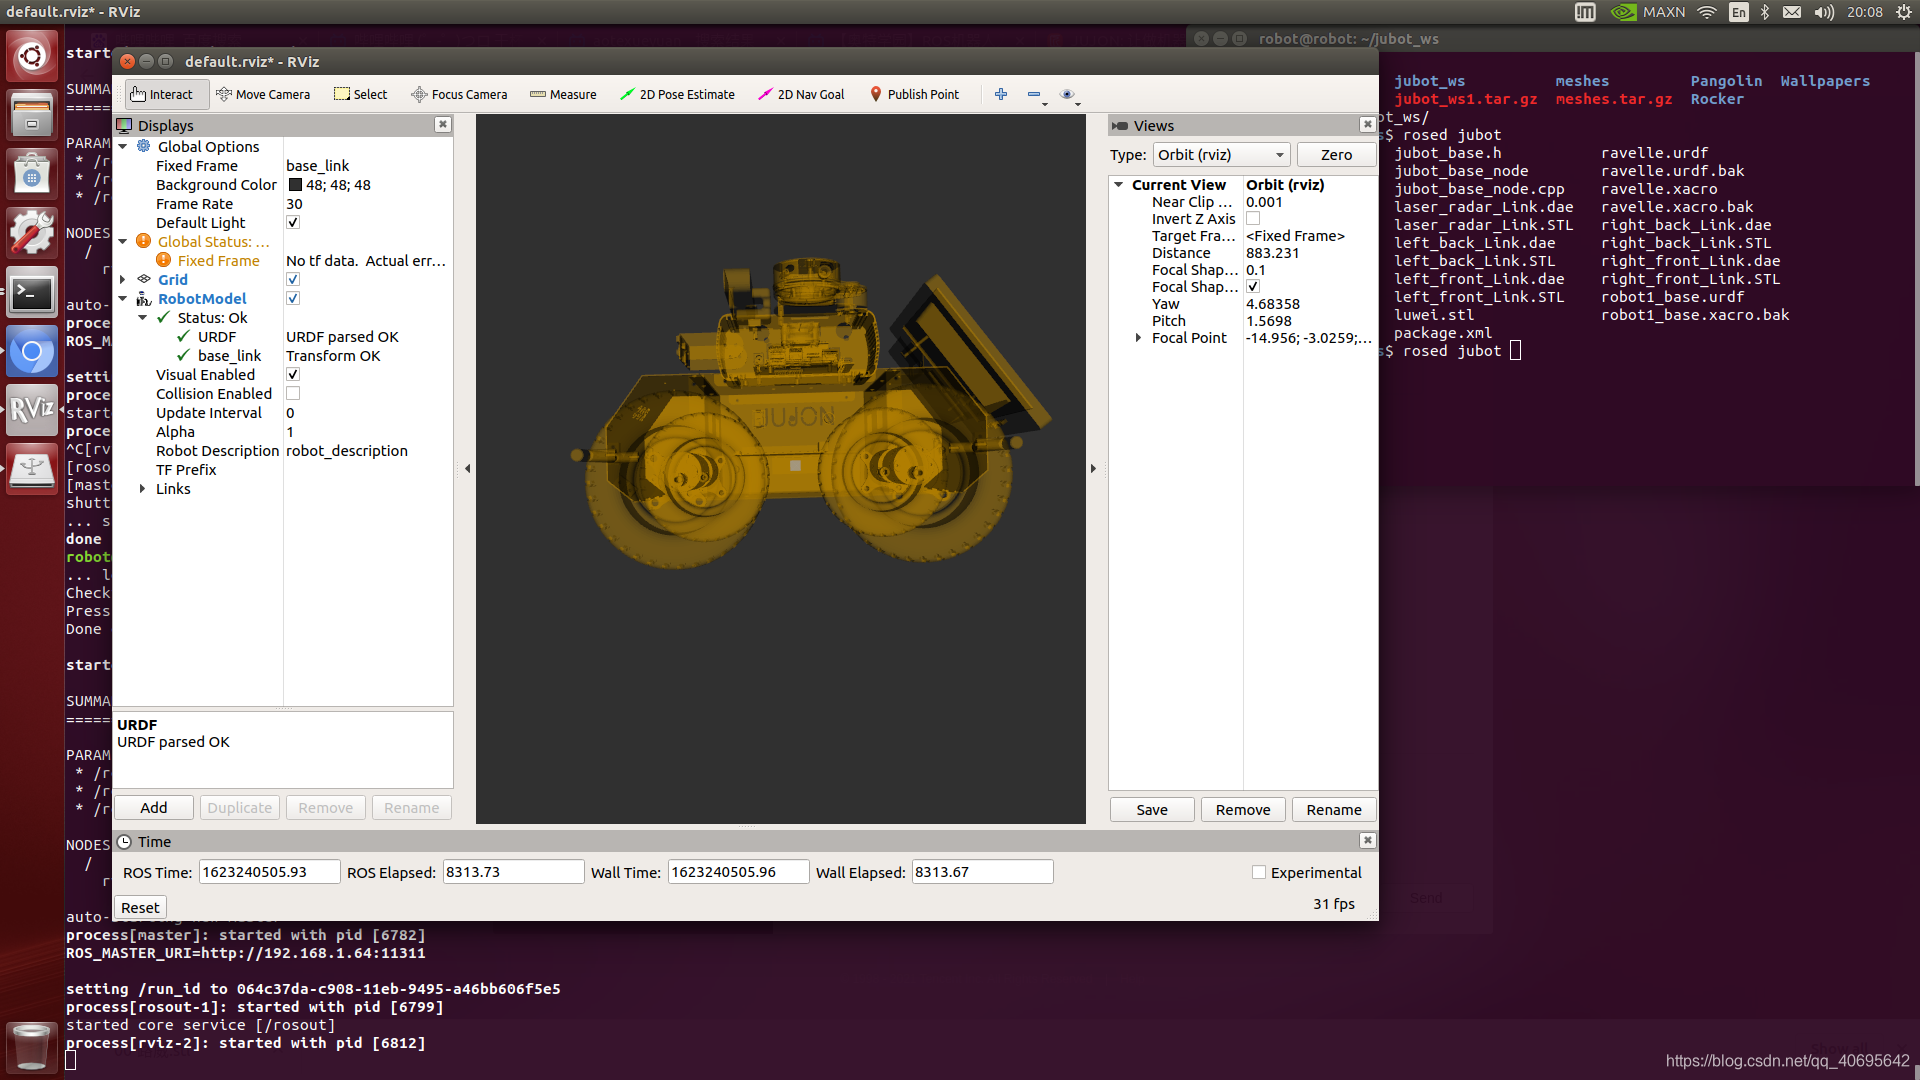Activate the Publish Point tool
Viewport: 1920px width, 1080px height.
point(914,94)
